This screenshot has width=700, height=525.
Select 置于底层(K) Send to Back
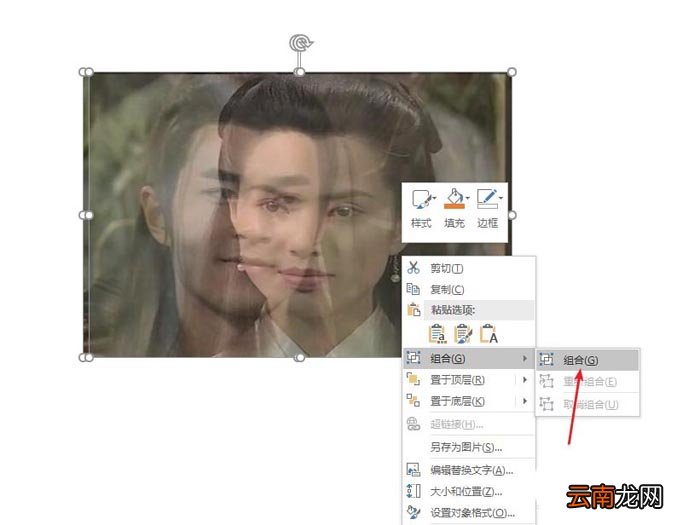[469, 401]
